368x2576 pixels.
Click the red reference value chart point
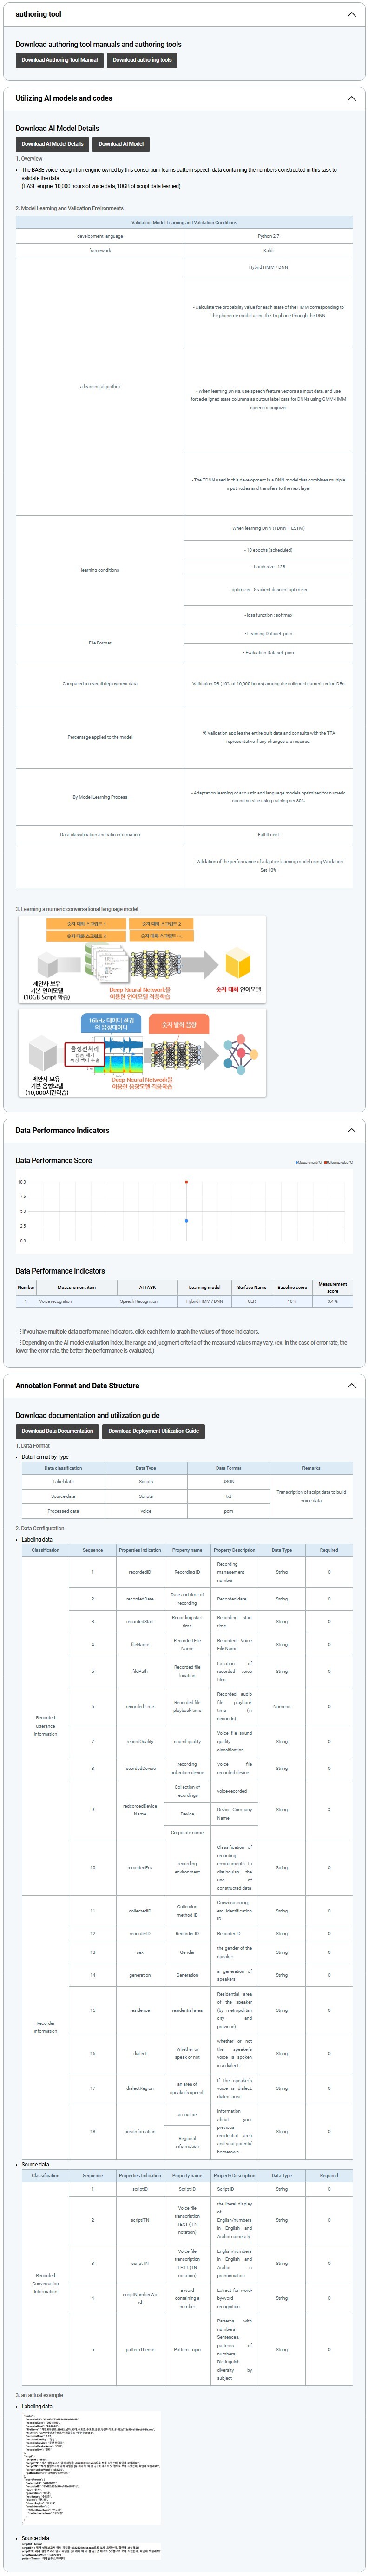coord(186,1182)
